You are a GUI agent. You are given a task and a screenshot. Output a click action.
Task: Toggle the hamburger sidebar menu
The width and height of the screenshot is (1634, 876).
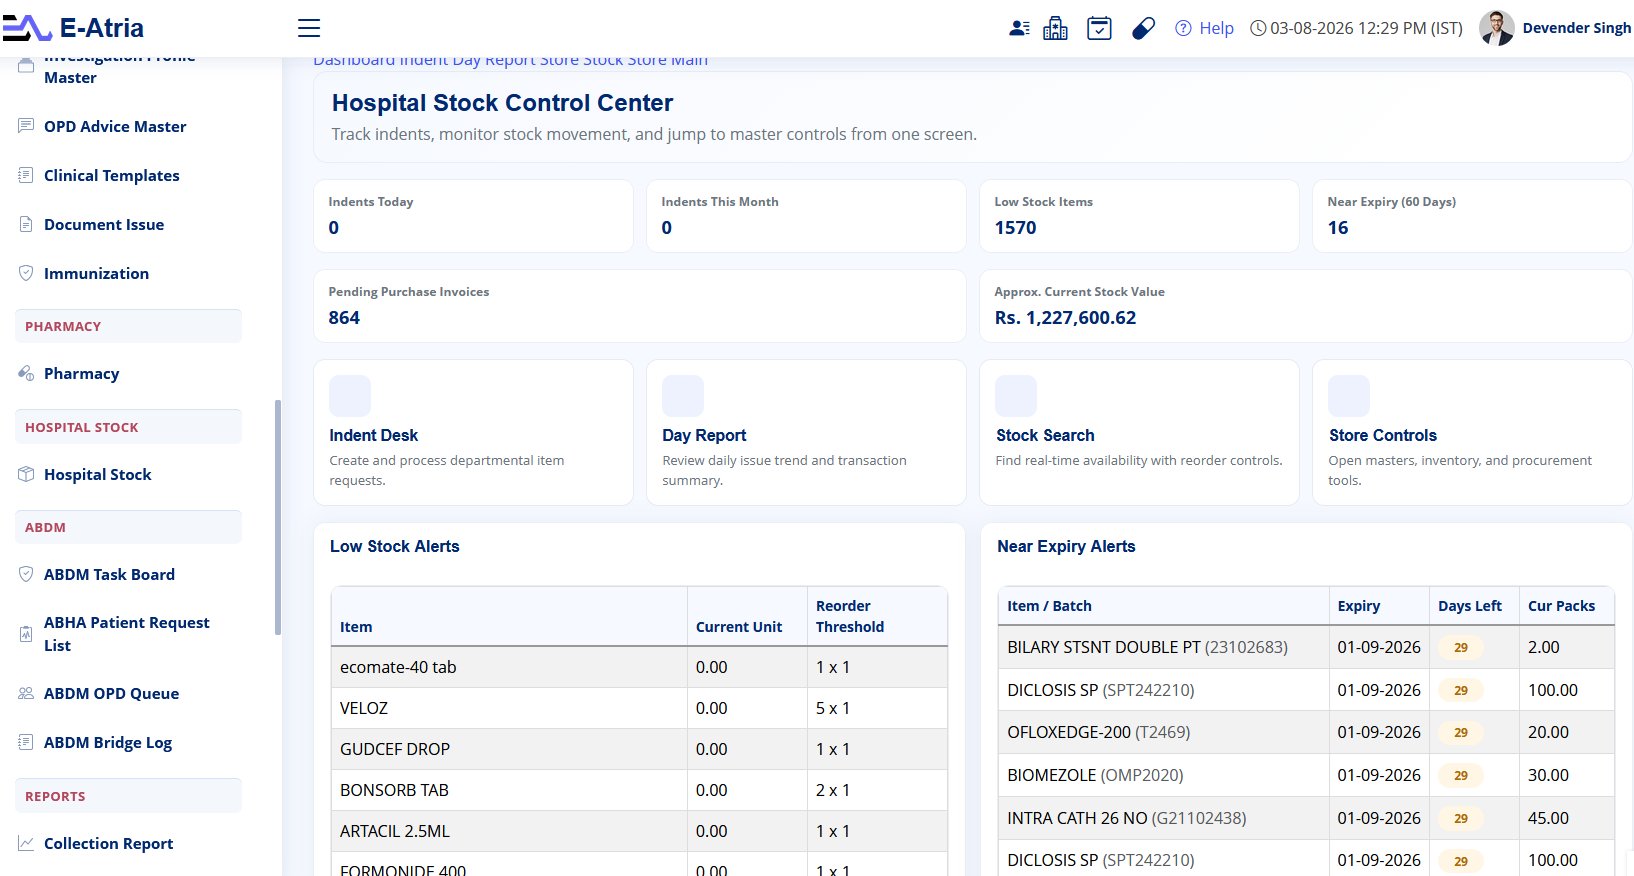click(309, 28)
